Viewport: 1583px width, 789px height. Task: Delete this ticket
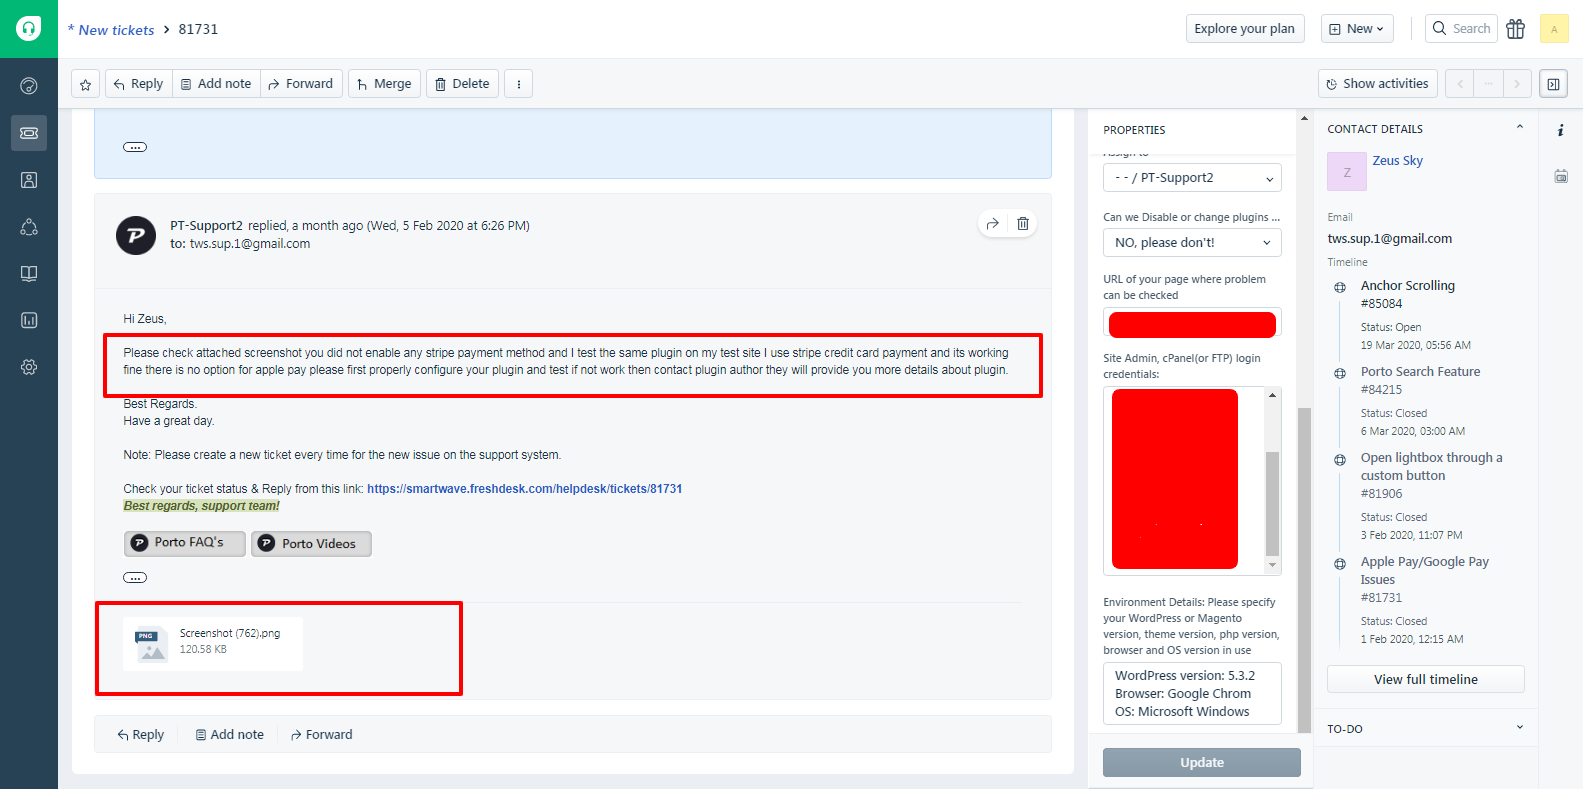(x=462, y=84)
